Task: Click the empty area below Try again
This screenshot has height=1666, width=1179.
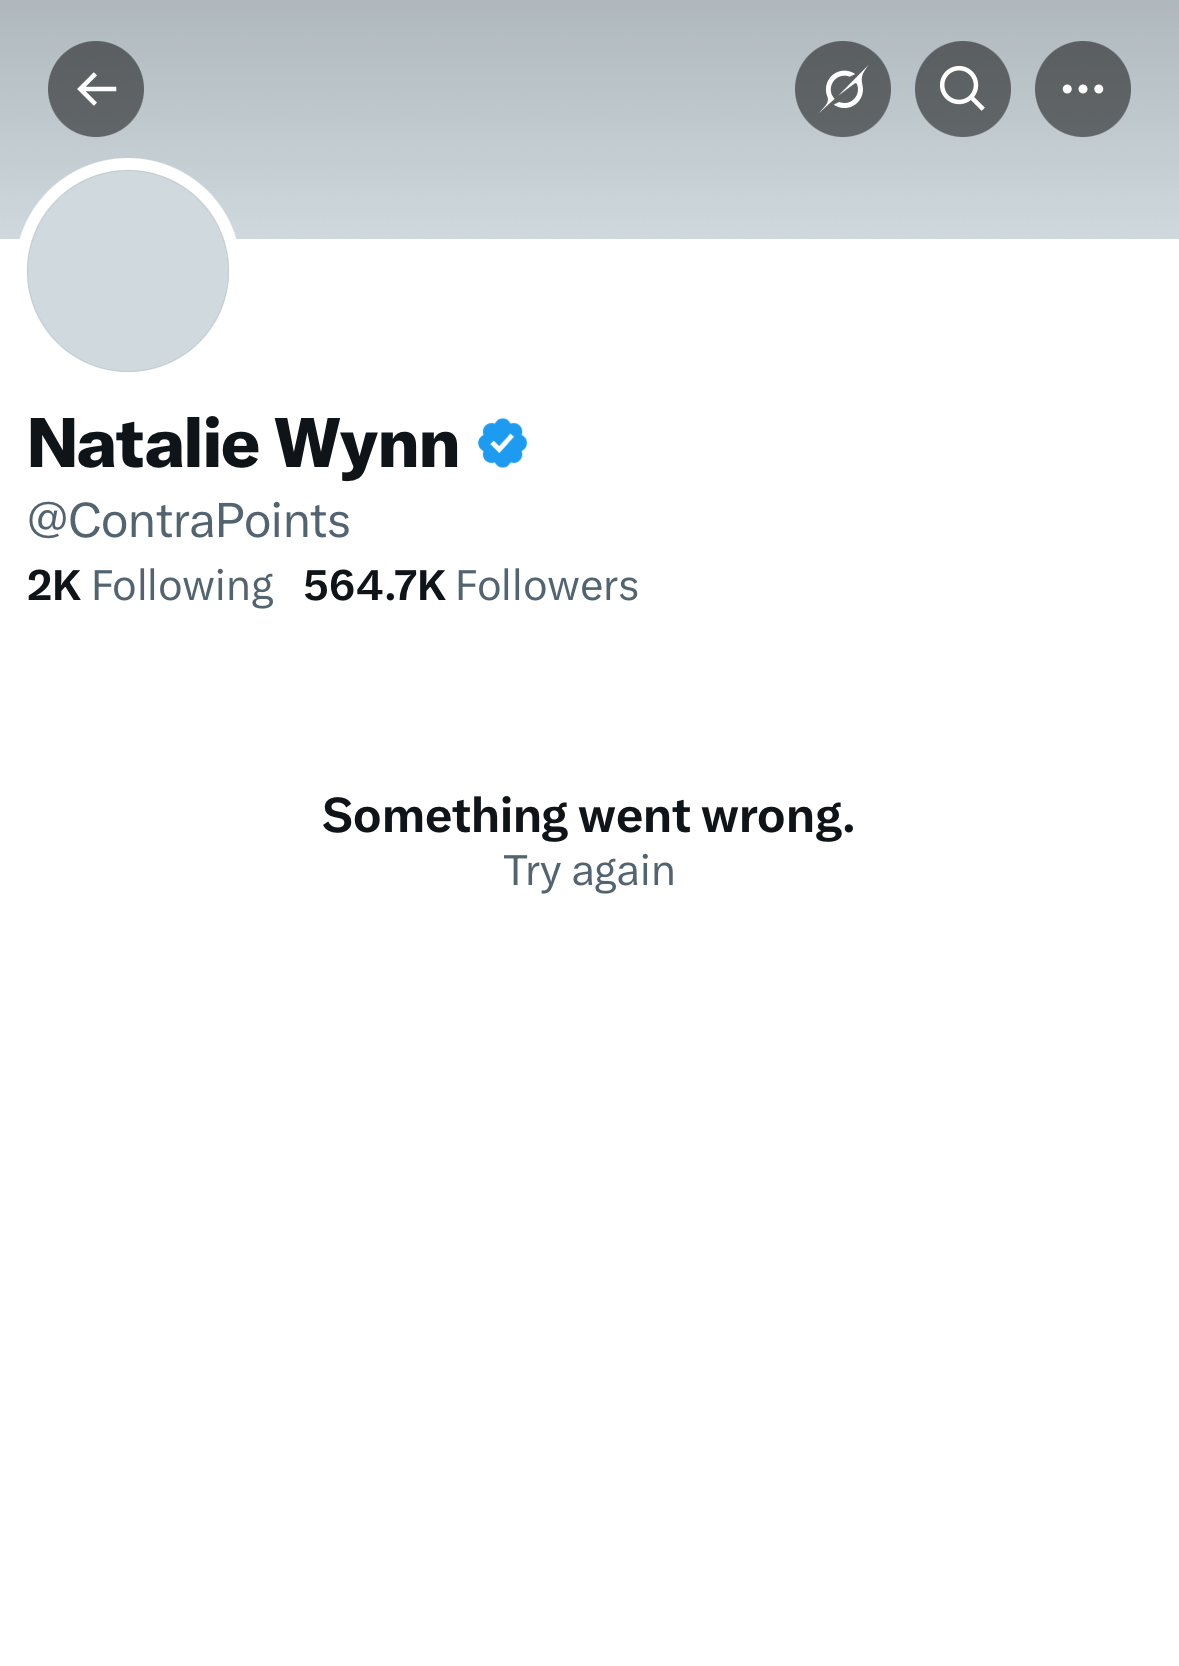Action: (x=588, y=1200)
